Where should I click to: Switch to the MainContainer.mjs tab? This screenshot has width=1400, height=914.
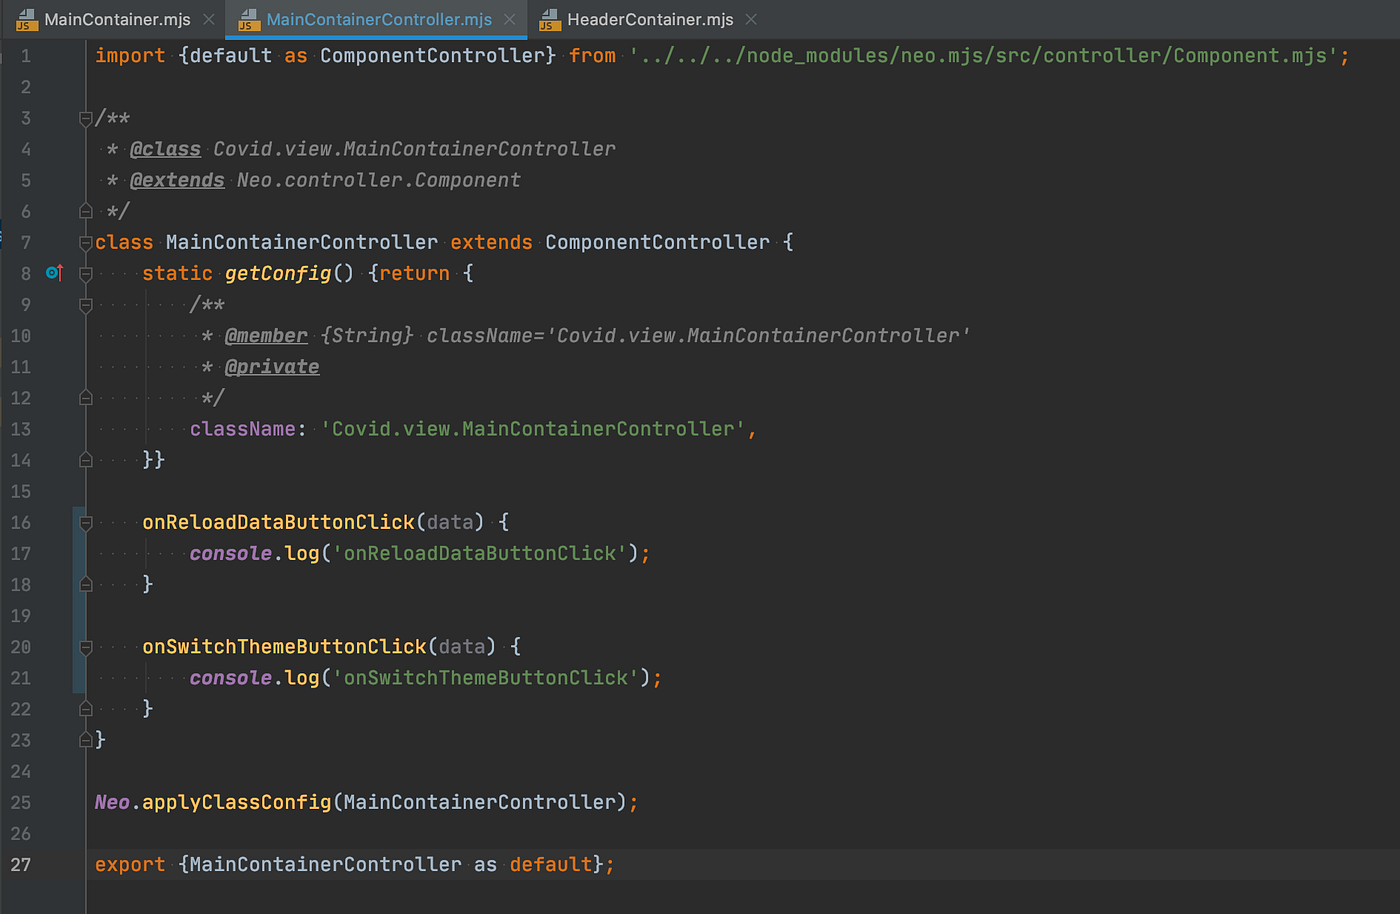pyautogui.click(x=110, y=18)
